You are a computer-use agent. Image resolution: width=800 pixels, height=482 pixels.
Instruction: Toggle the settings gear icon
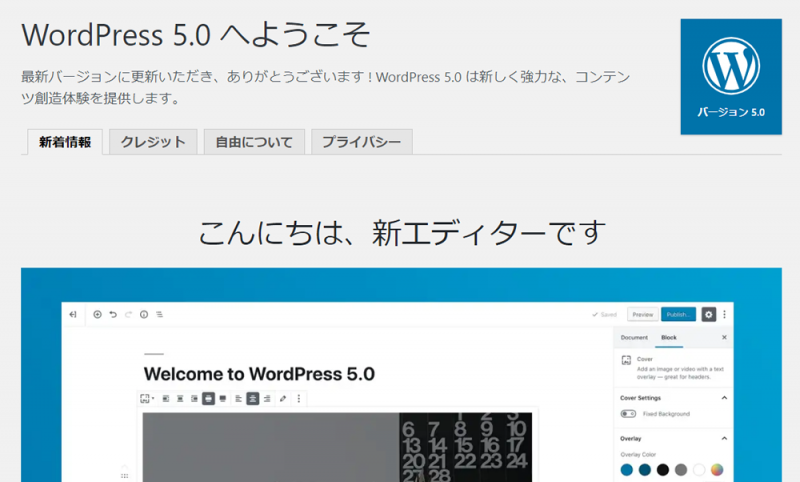pos(708,315)
